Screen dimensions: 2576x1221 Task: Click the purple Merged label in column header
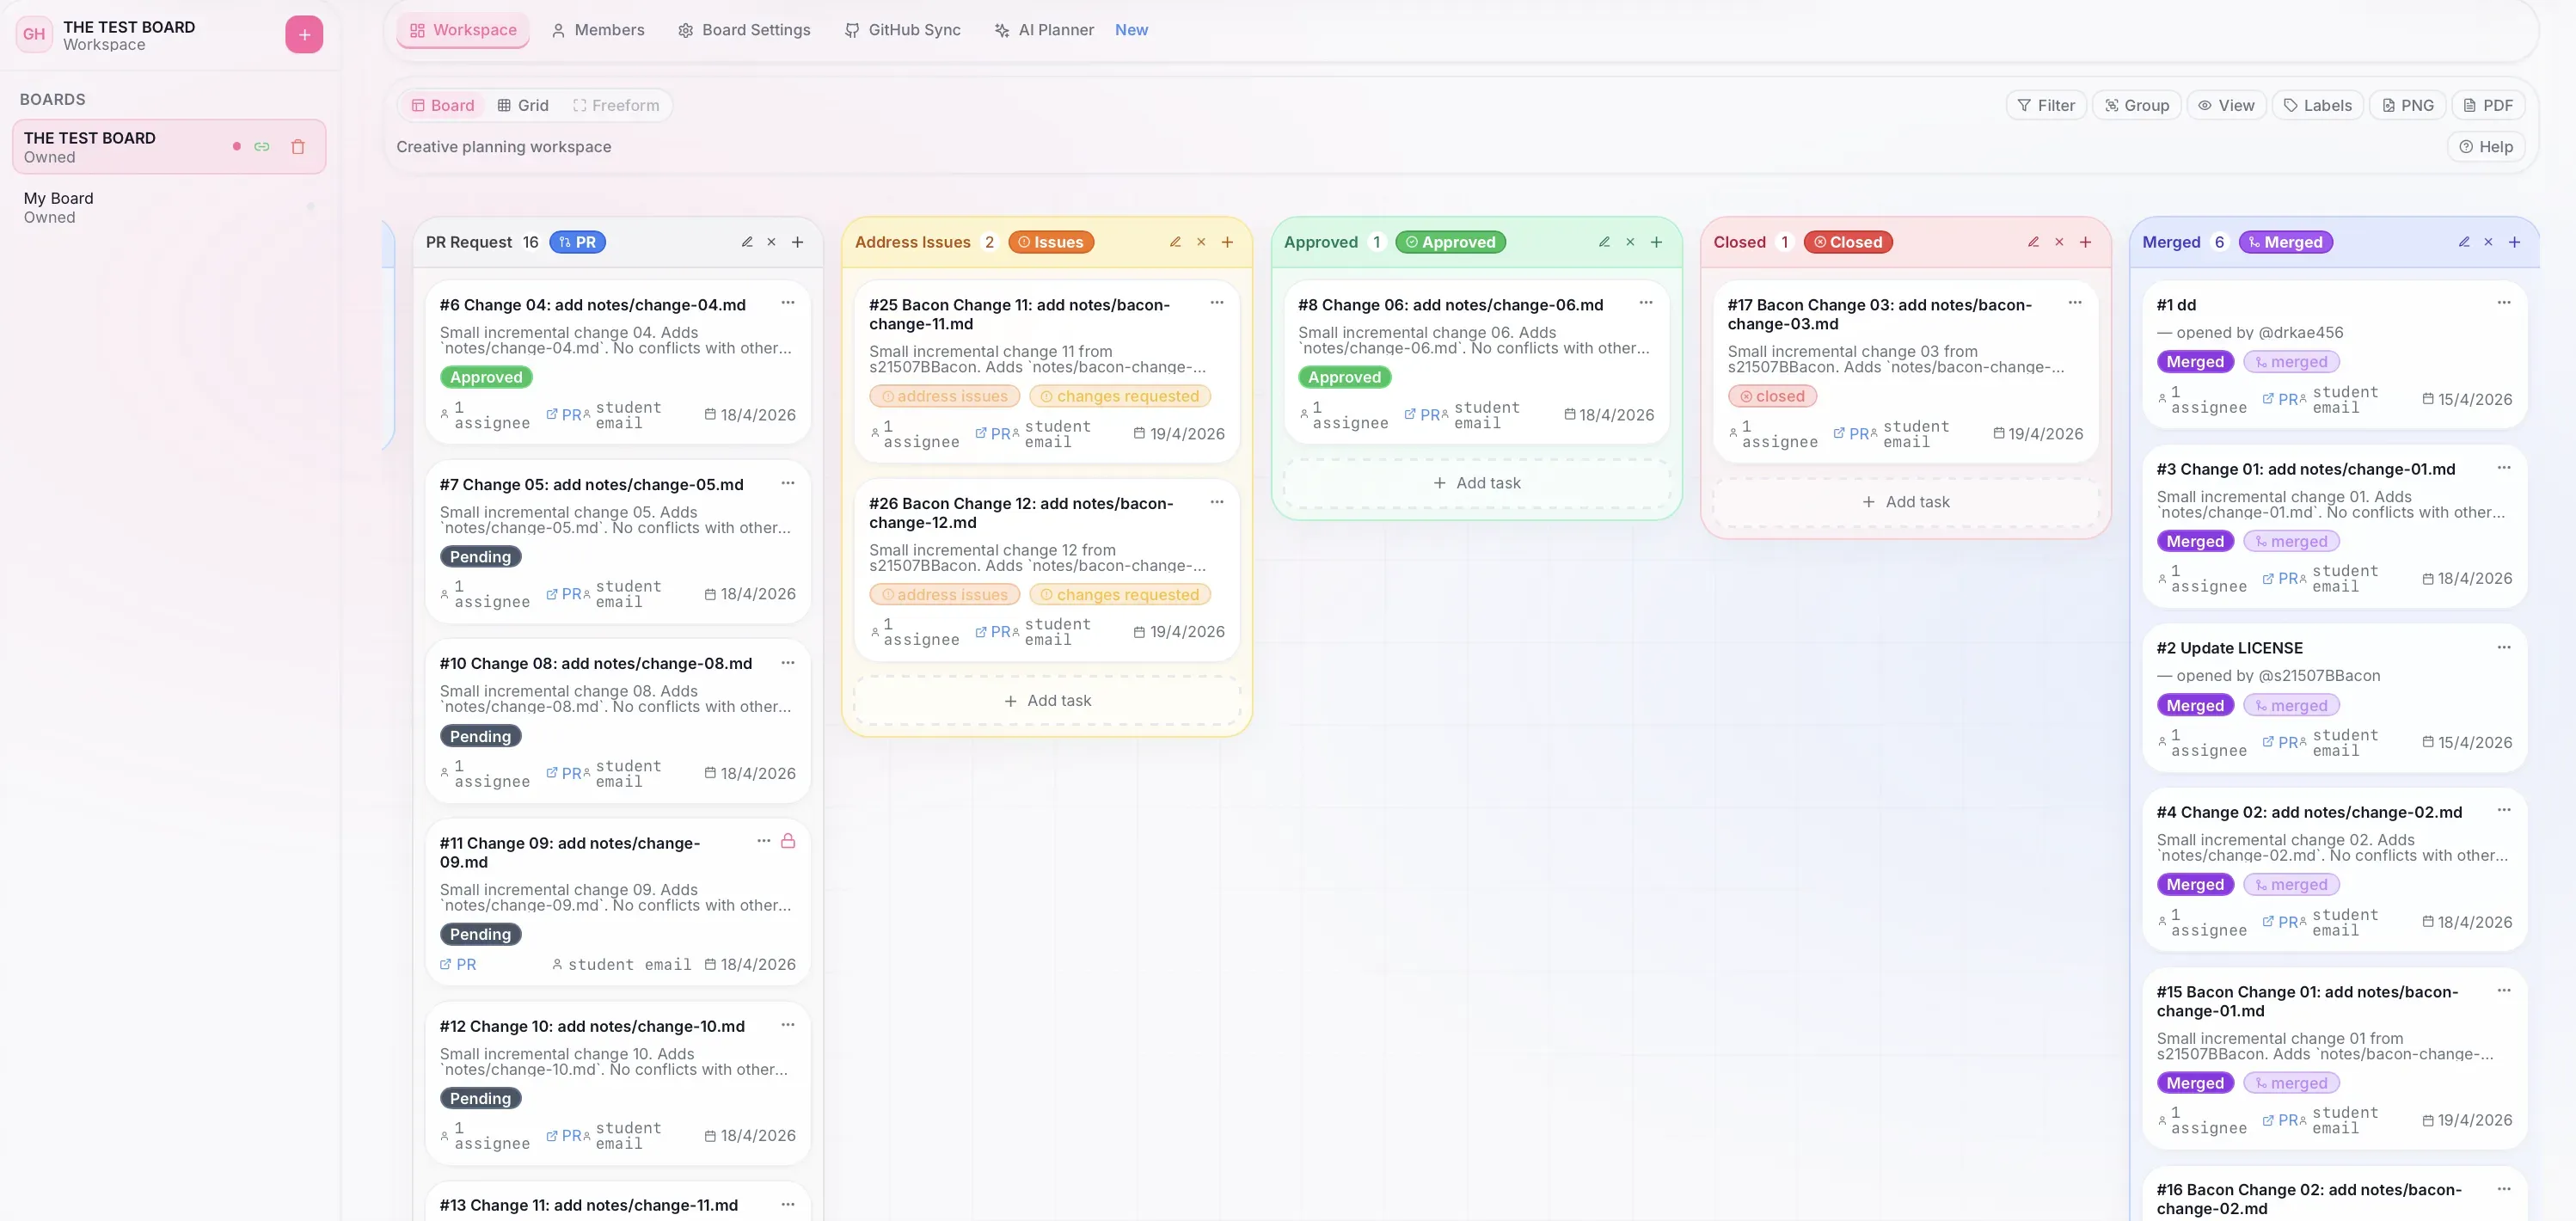(2285, 242)
